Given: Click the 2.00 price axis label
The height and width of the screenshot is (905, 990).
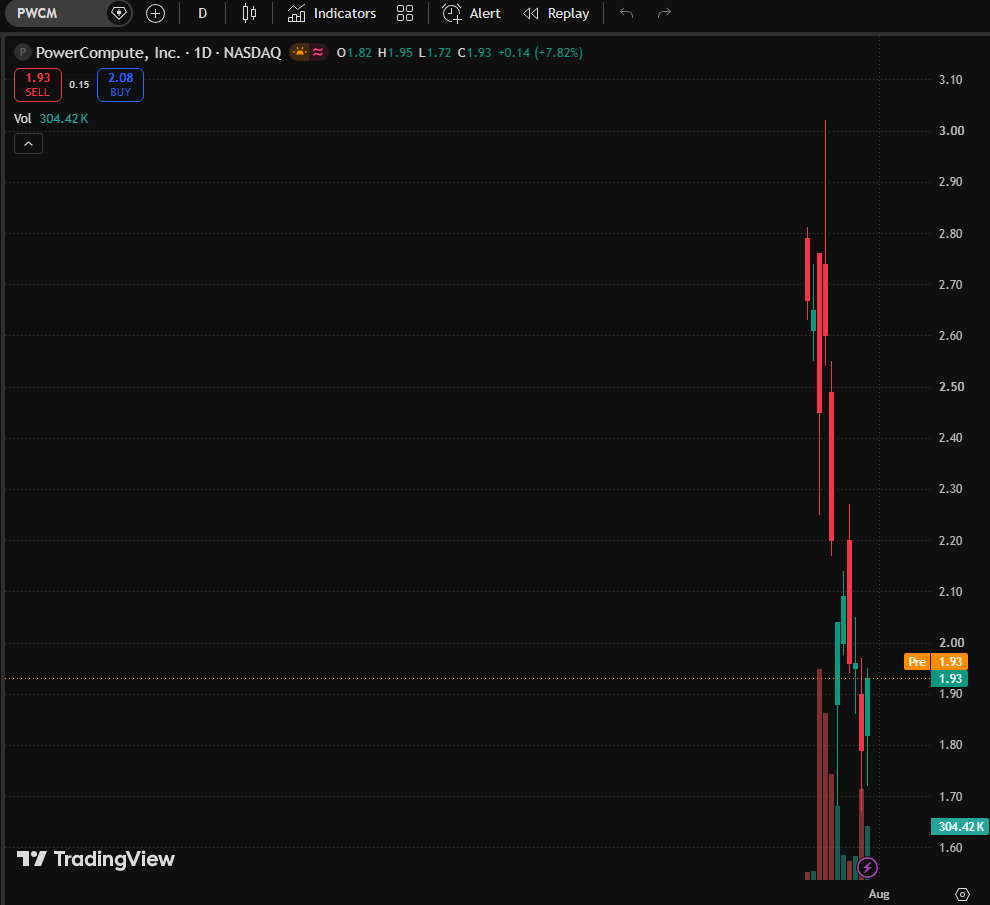Looking at the screenshot, I should tap(951, 642).
